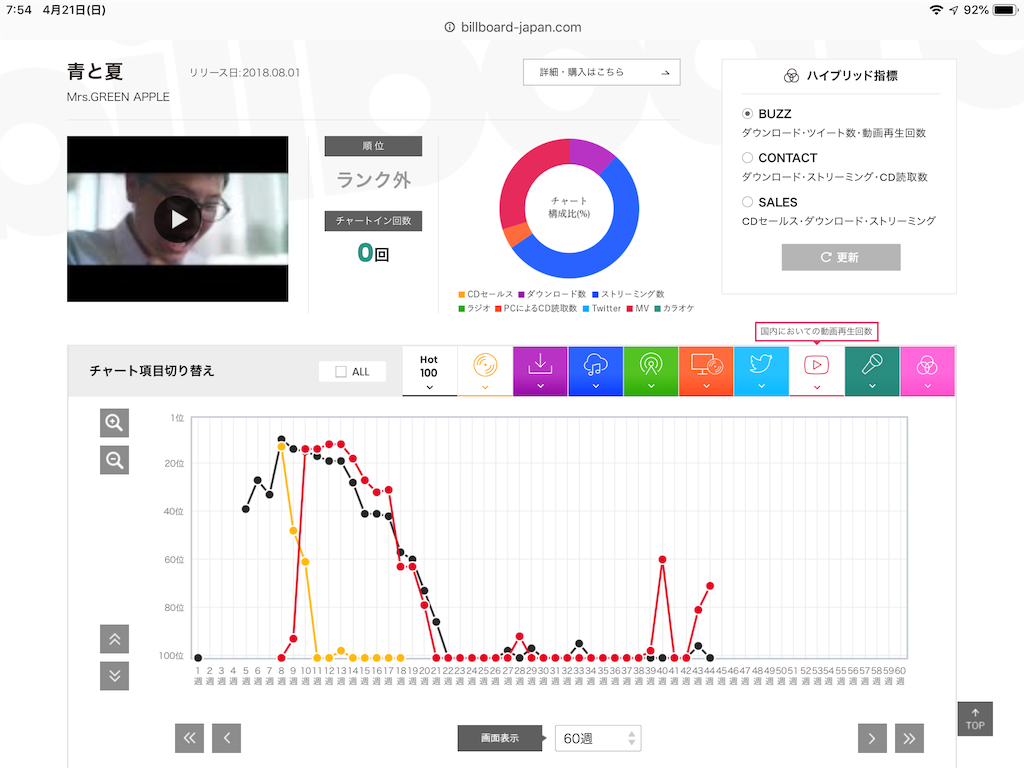1024x768 pixels.
Task: Click the orange CD donut segment
Action: pyautogui.click(x=517, y=234)
